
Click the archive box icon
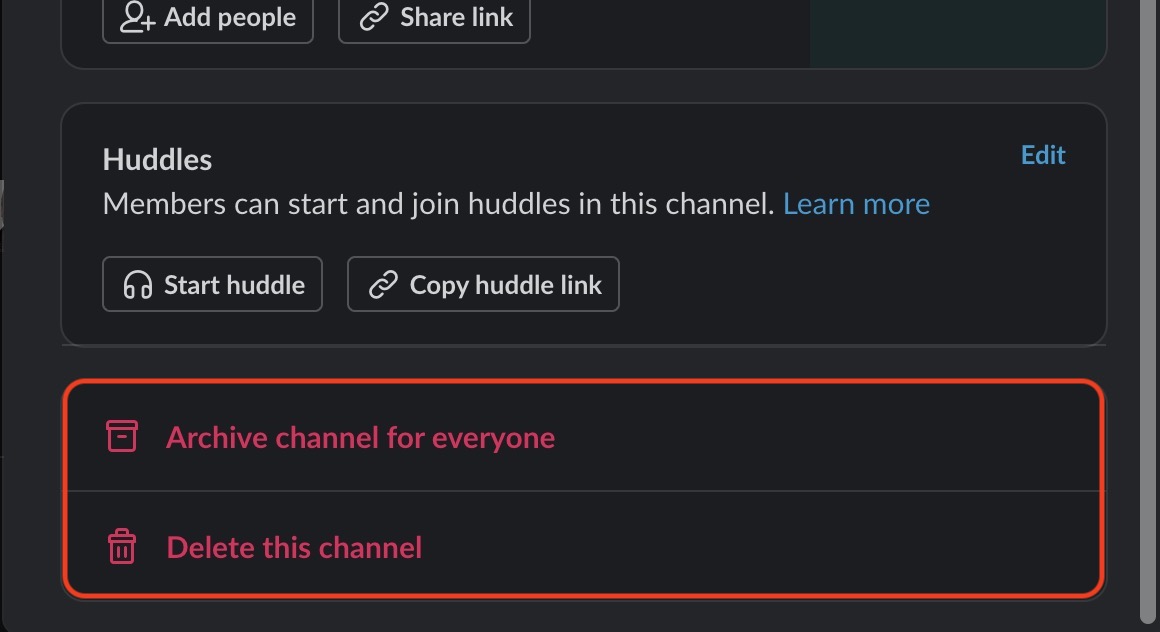pos(121,437)
